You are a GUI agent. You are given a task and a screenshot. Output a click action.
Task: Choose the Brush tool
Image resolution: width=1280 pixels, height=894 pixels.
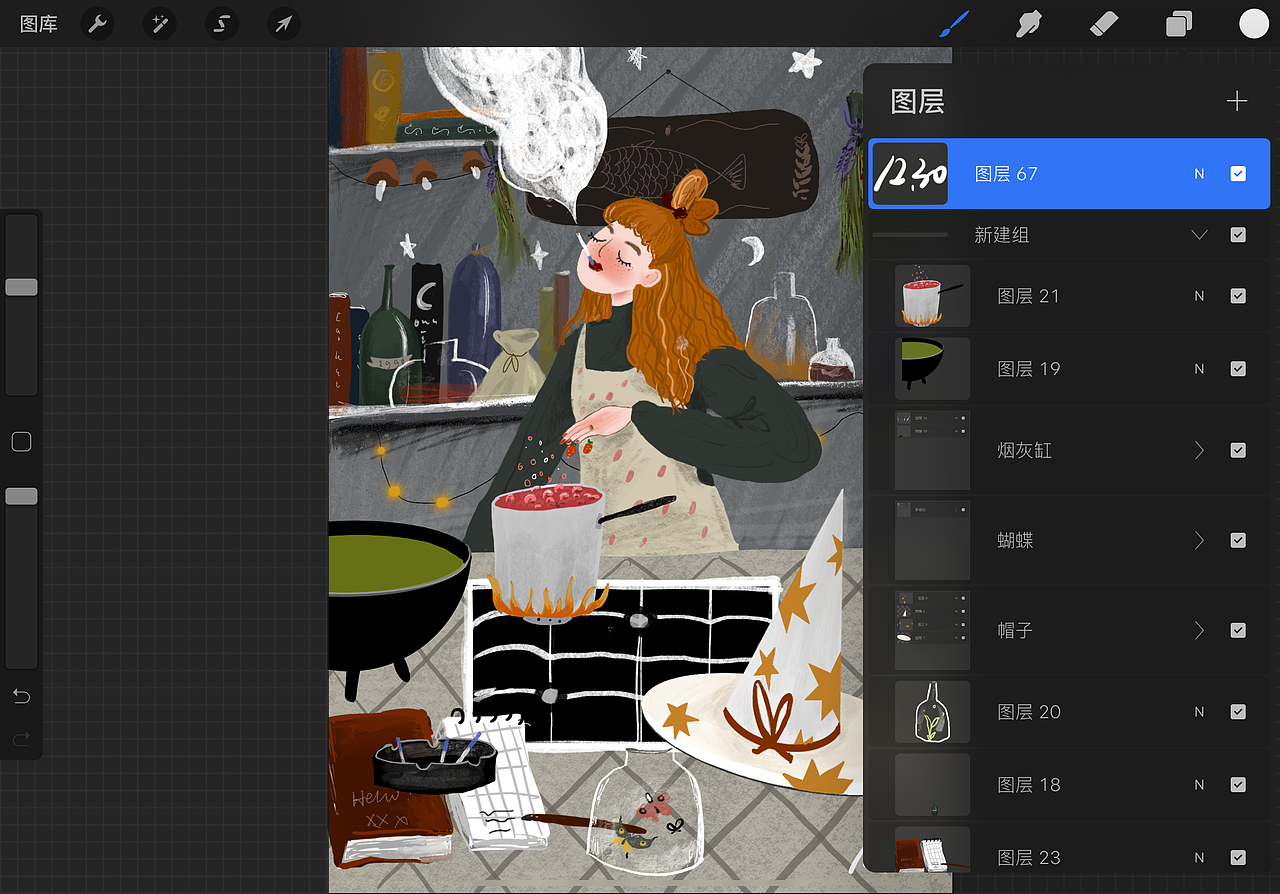click(x=953, y=23)
